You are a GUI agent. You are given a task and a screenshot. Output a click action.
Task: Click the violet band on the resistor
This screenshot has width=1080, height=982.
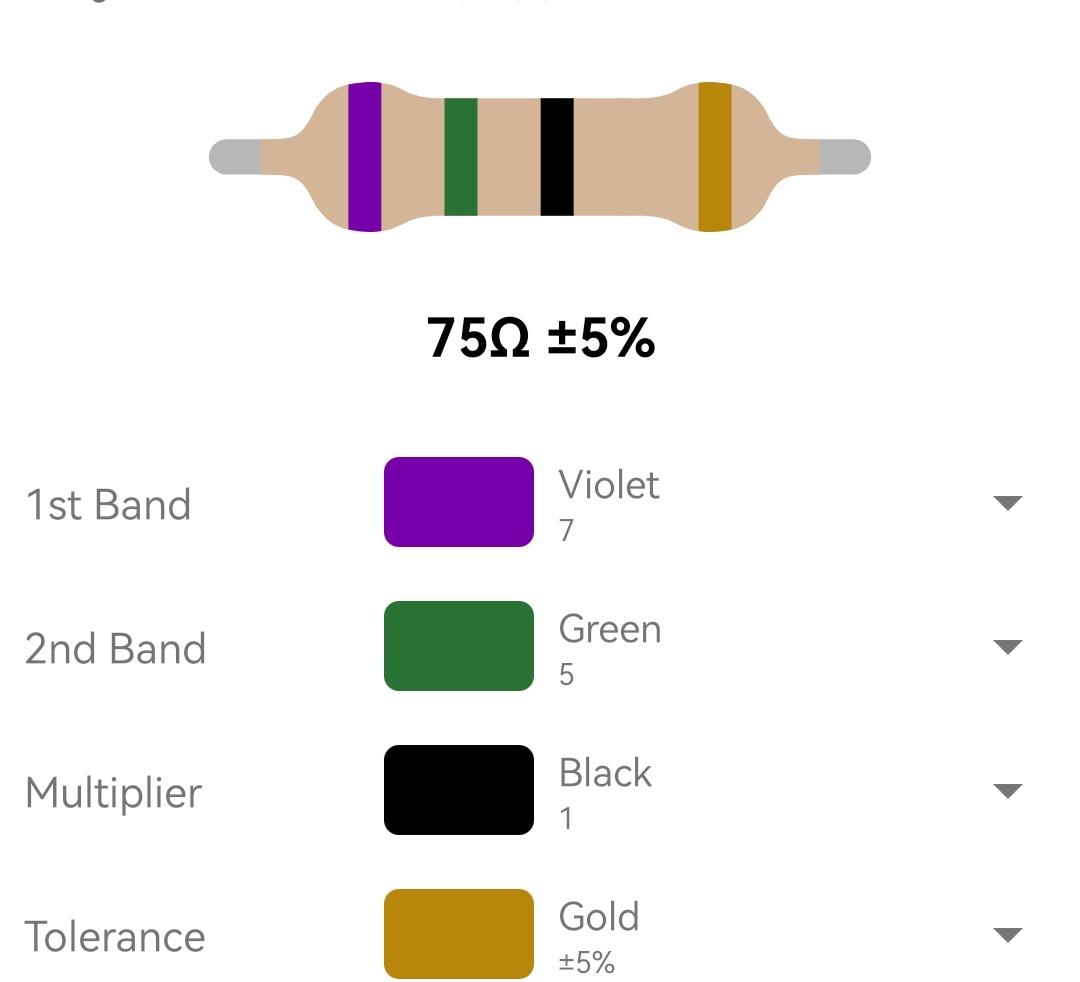click(364, 157)
